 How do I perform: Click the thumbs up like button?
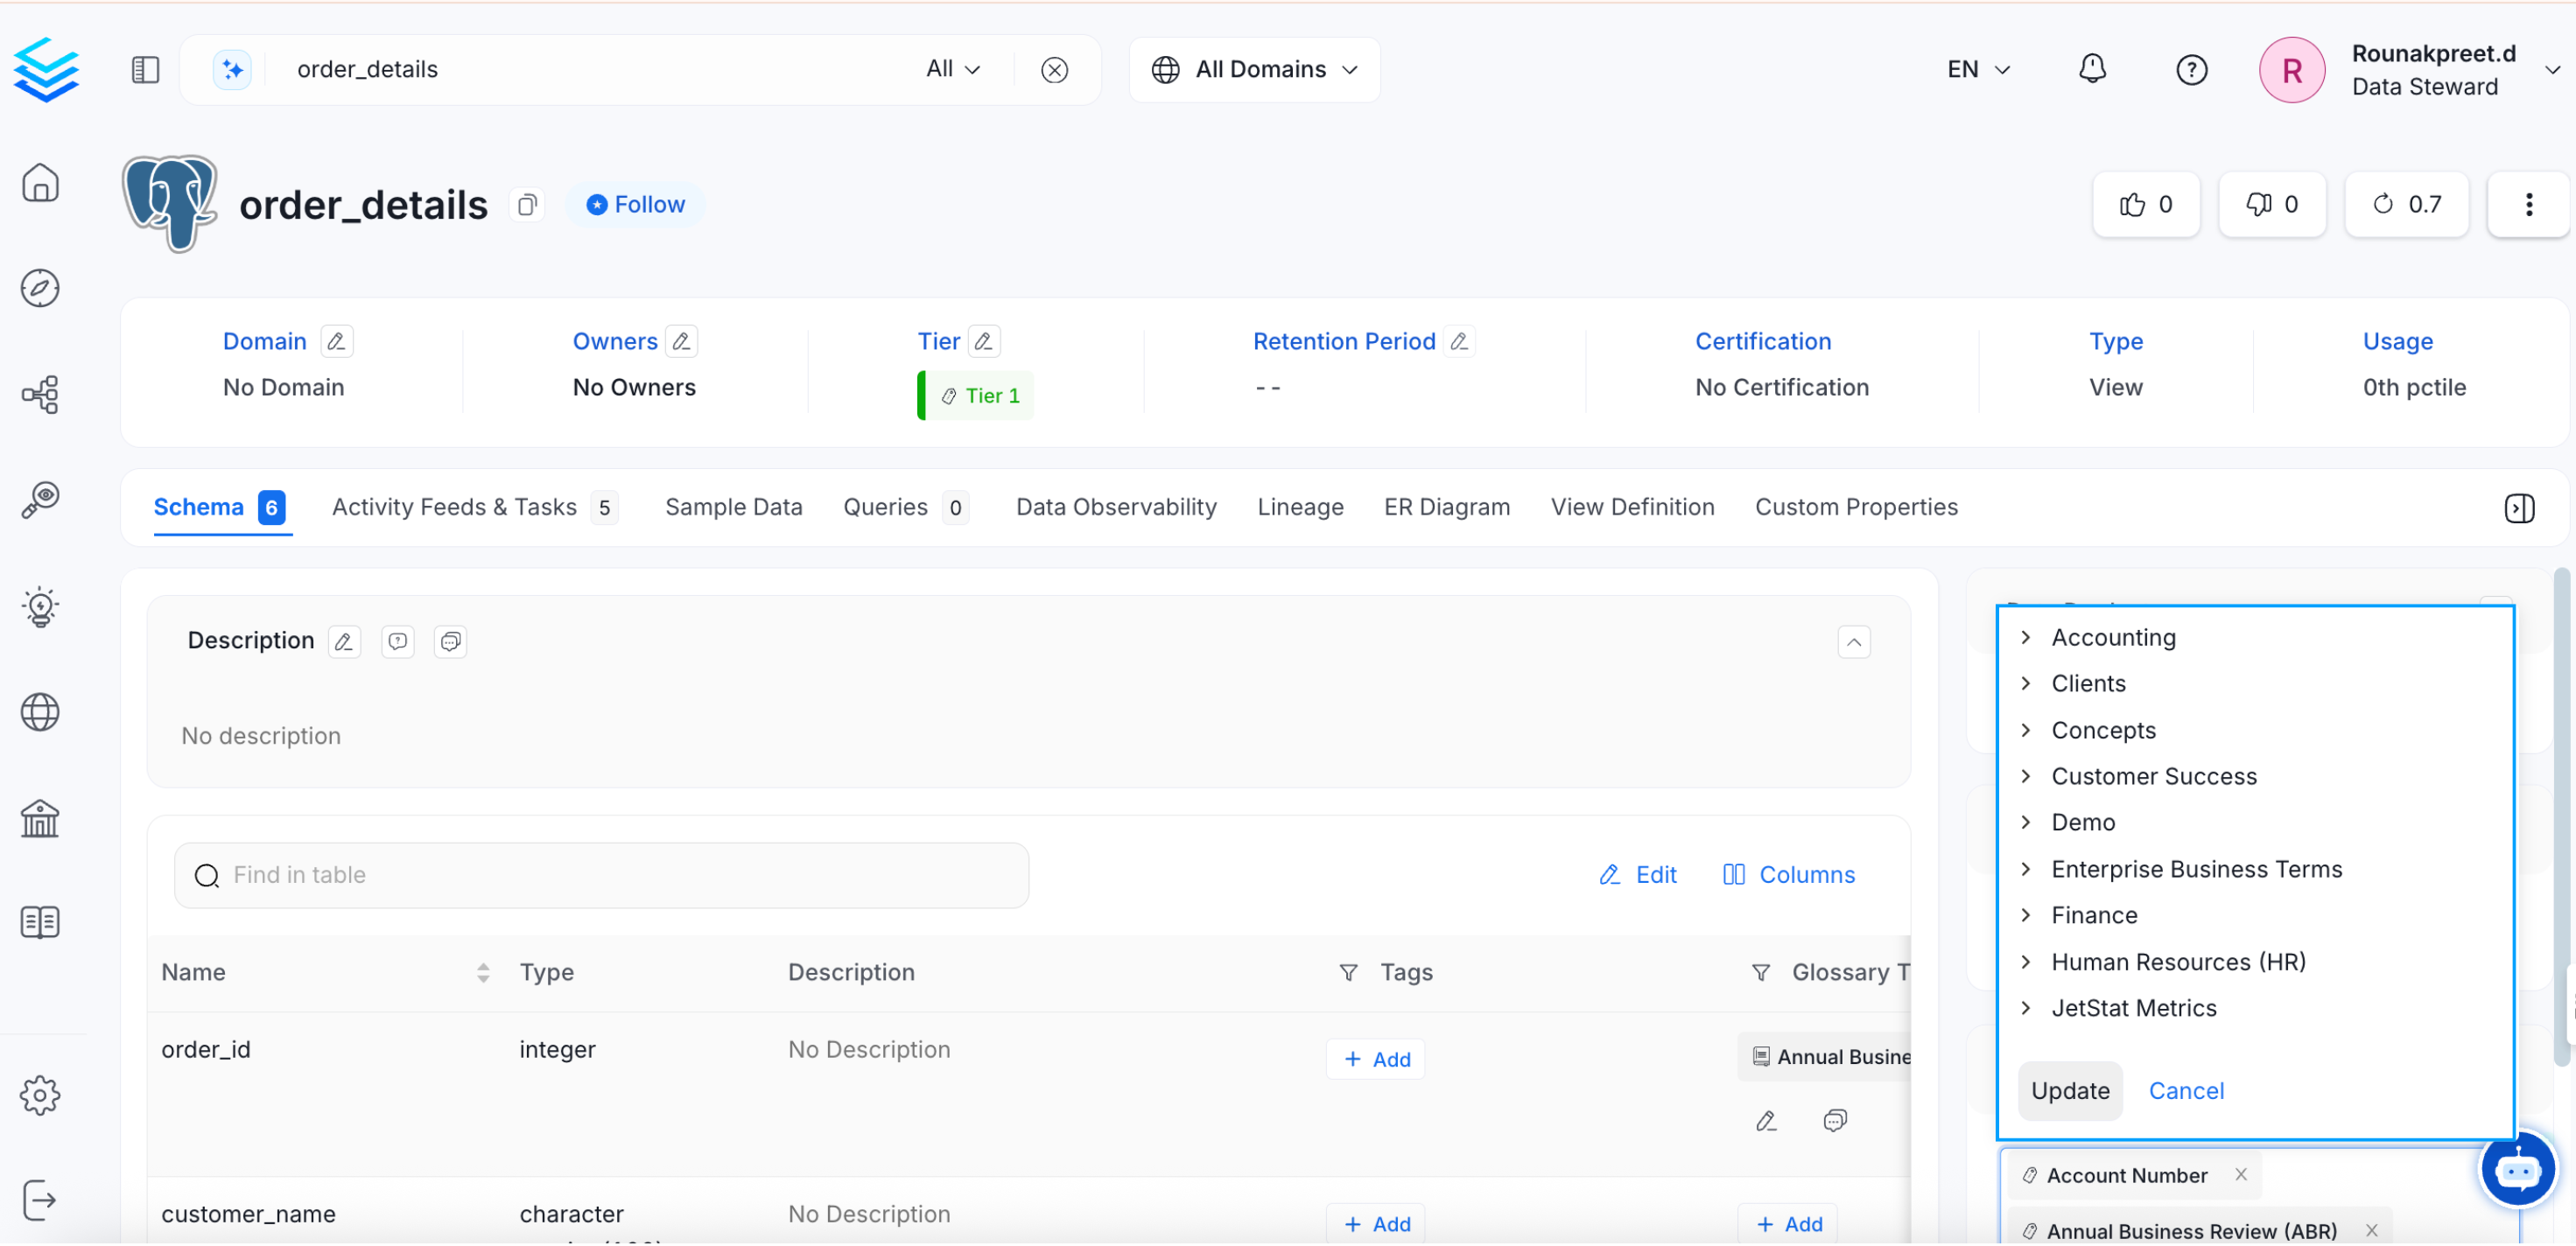pyautogui.click(x=2145, y=204)
